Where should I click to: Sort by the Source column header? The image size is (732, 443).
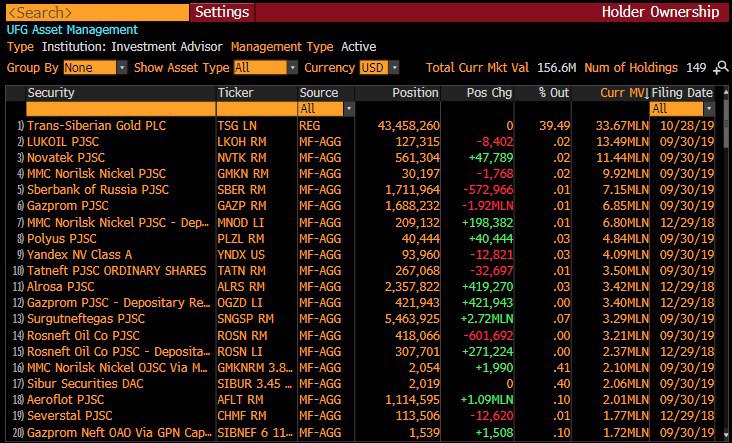319,93
